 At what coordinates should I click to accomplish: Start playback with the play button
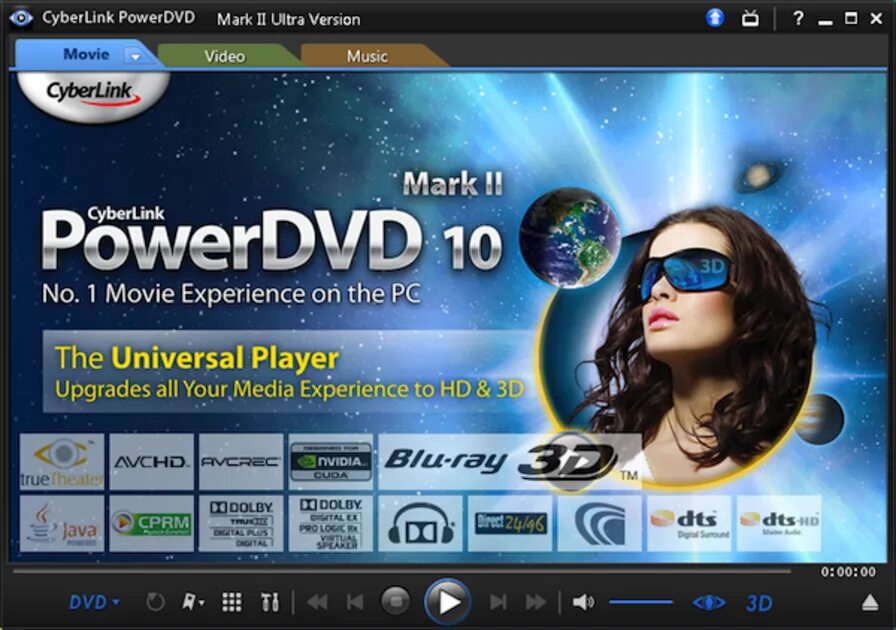tap(447, 602)
